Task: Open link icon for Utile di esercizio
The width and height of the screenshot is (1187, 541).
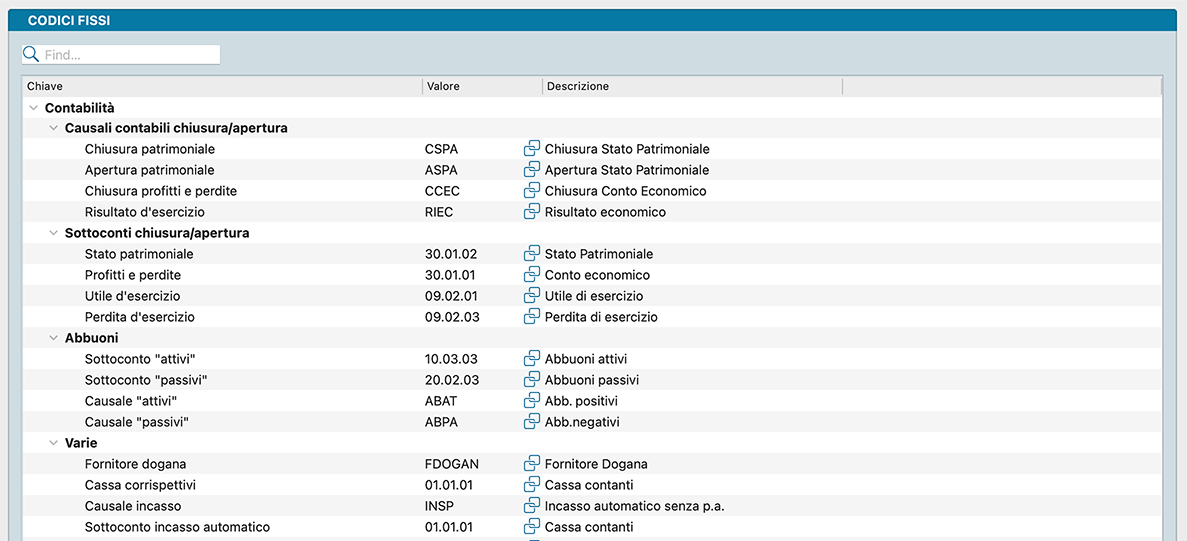Action: [532, 296]
